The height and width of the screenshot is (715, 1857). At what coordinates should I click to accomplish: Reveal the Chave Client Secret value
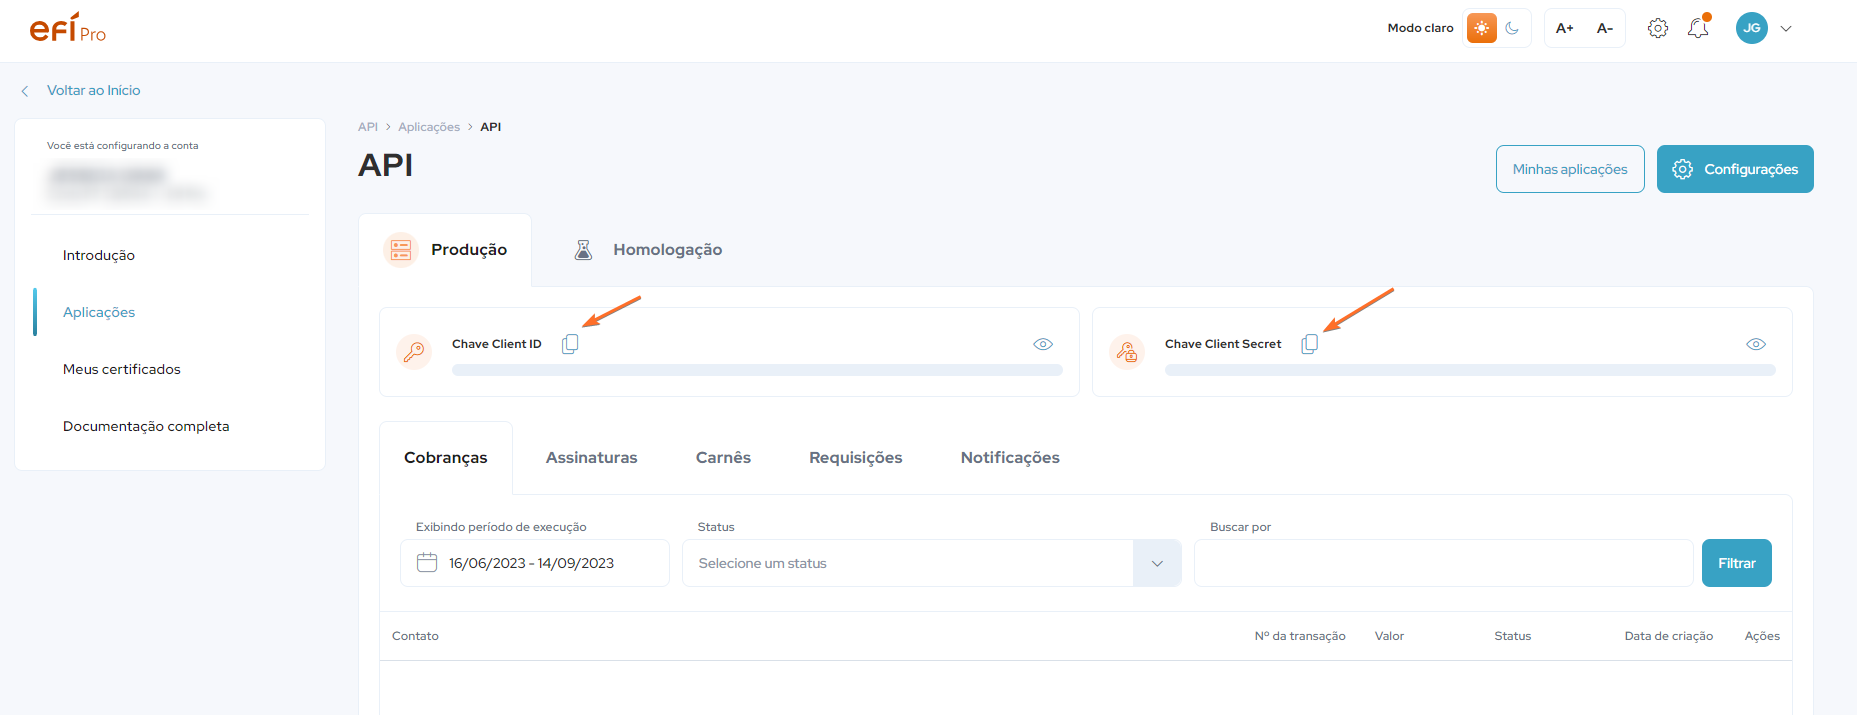[1756, 344]
